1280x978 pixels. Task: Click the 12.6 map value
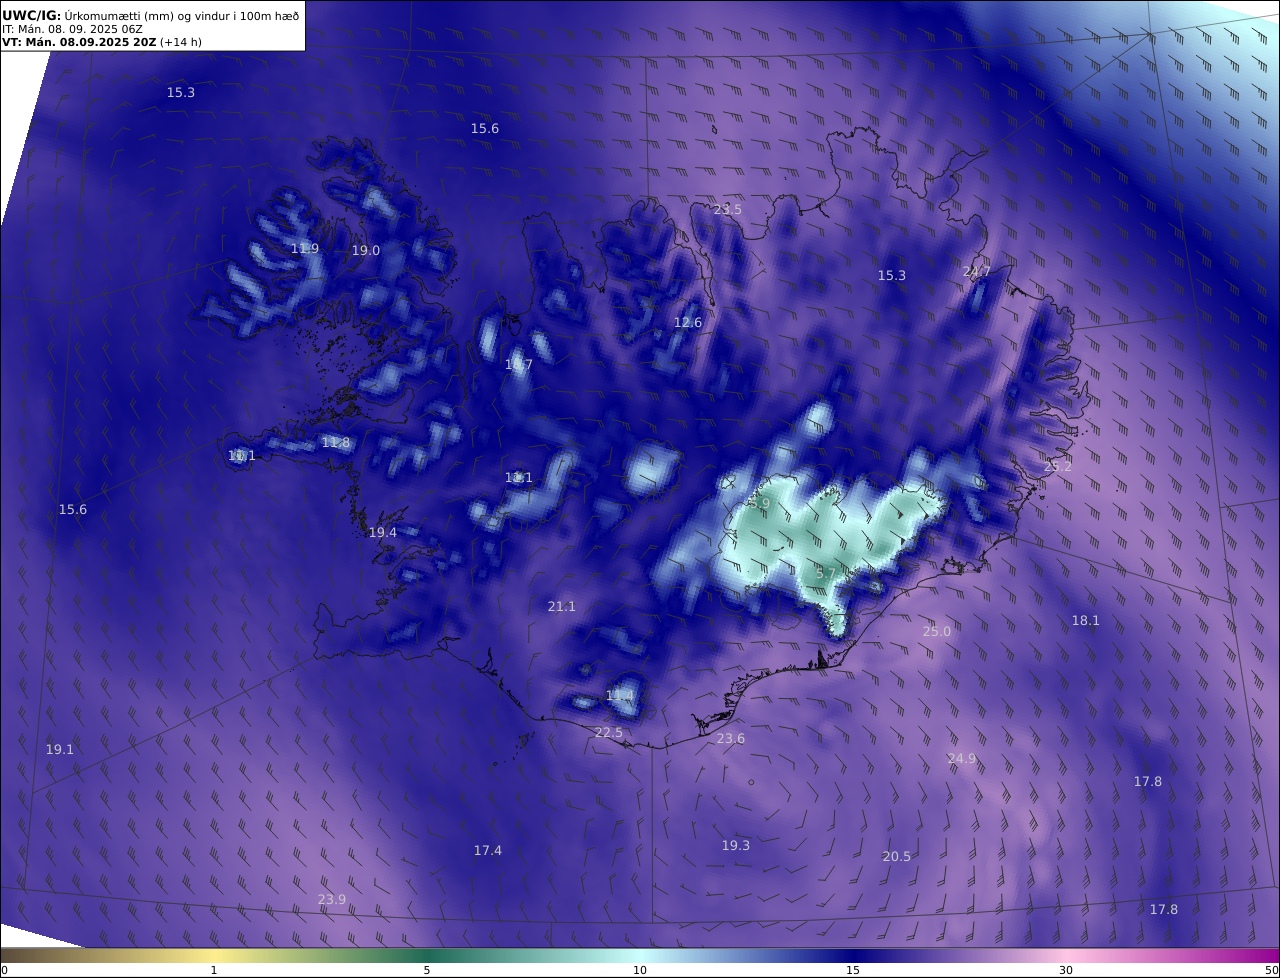(688, 323)
